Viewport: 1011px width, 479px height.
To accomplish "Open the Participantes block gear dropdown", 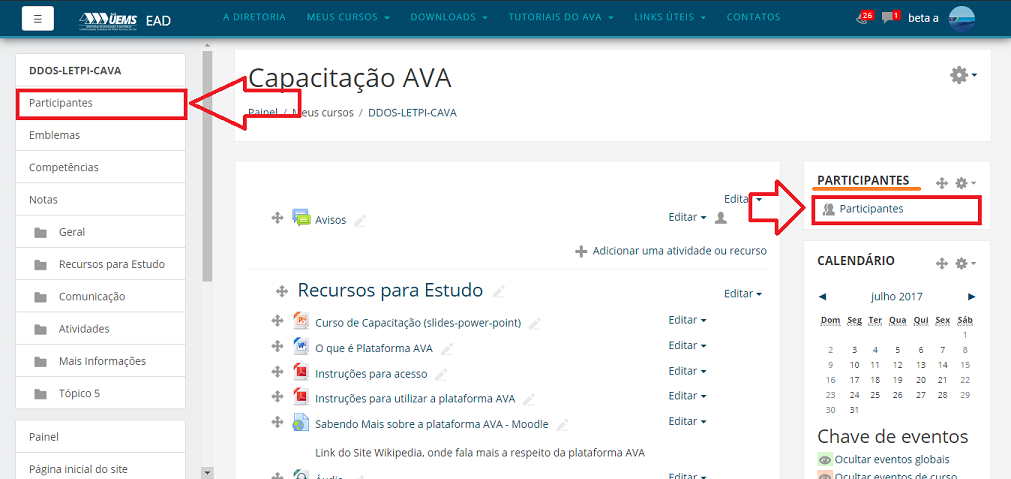I will click(x=965, y=183).
